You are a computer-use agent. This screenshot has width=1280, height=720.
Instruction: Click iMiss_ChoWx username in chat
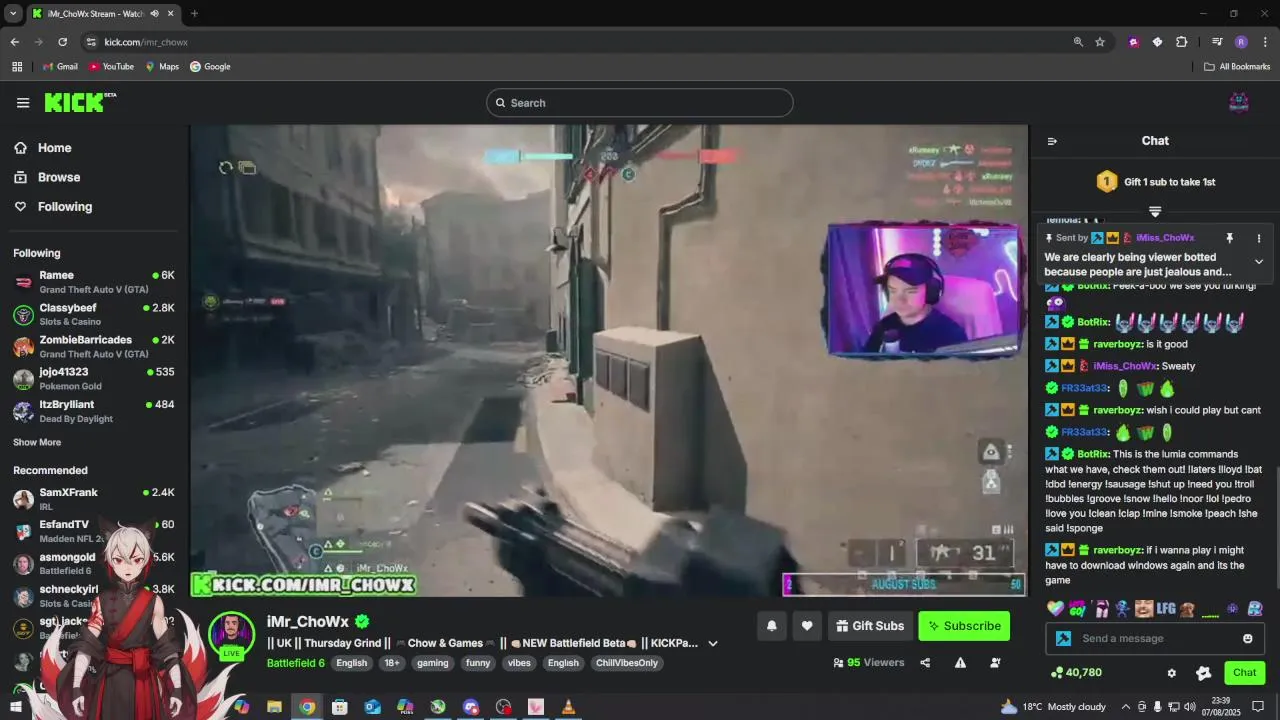(1124, 366)
